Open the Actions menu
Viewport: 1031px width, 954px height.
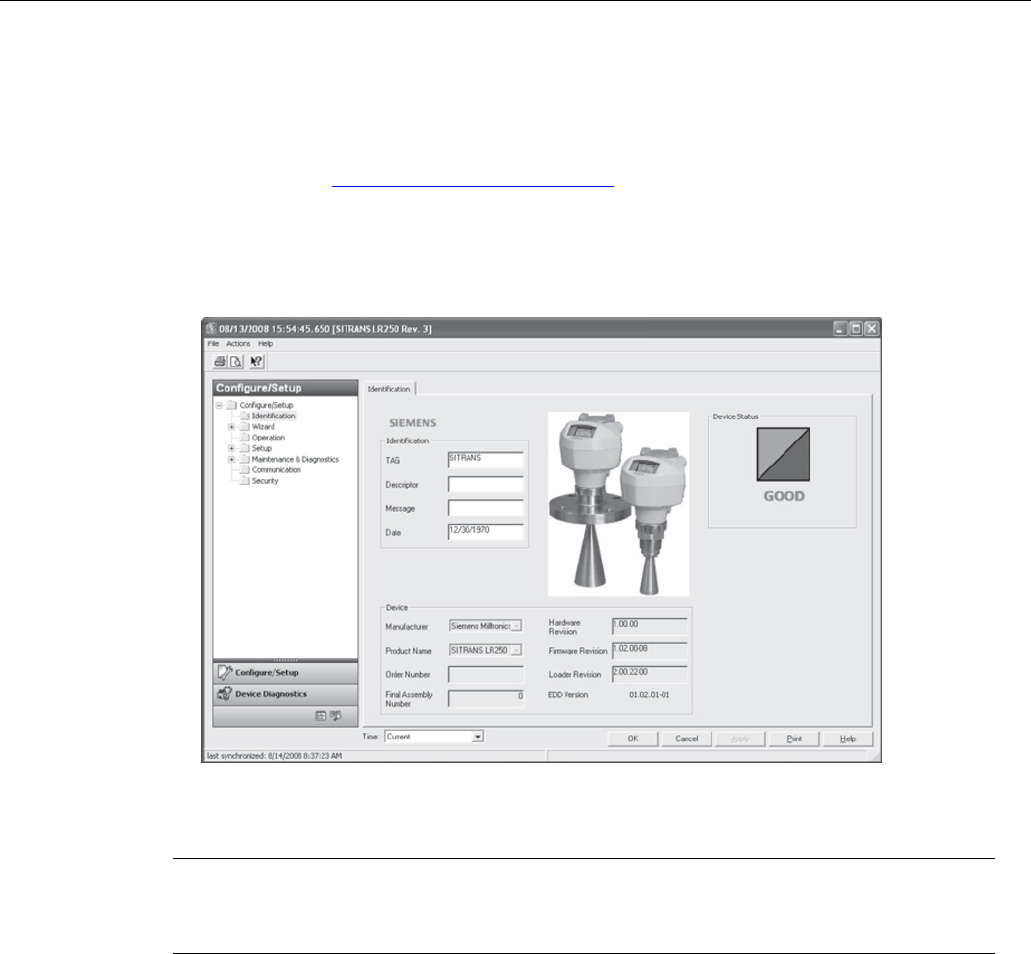(238, 344)
